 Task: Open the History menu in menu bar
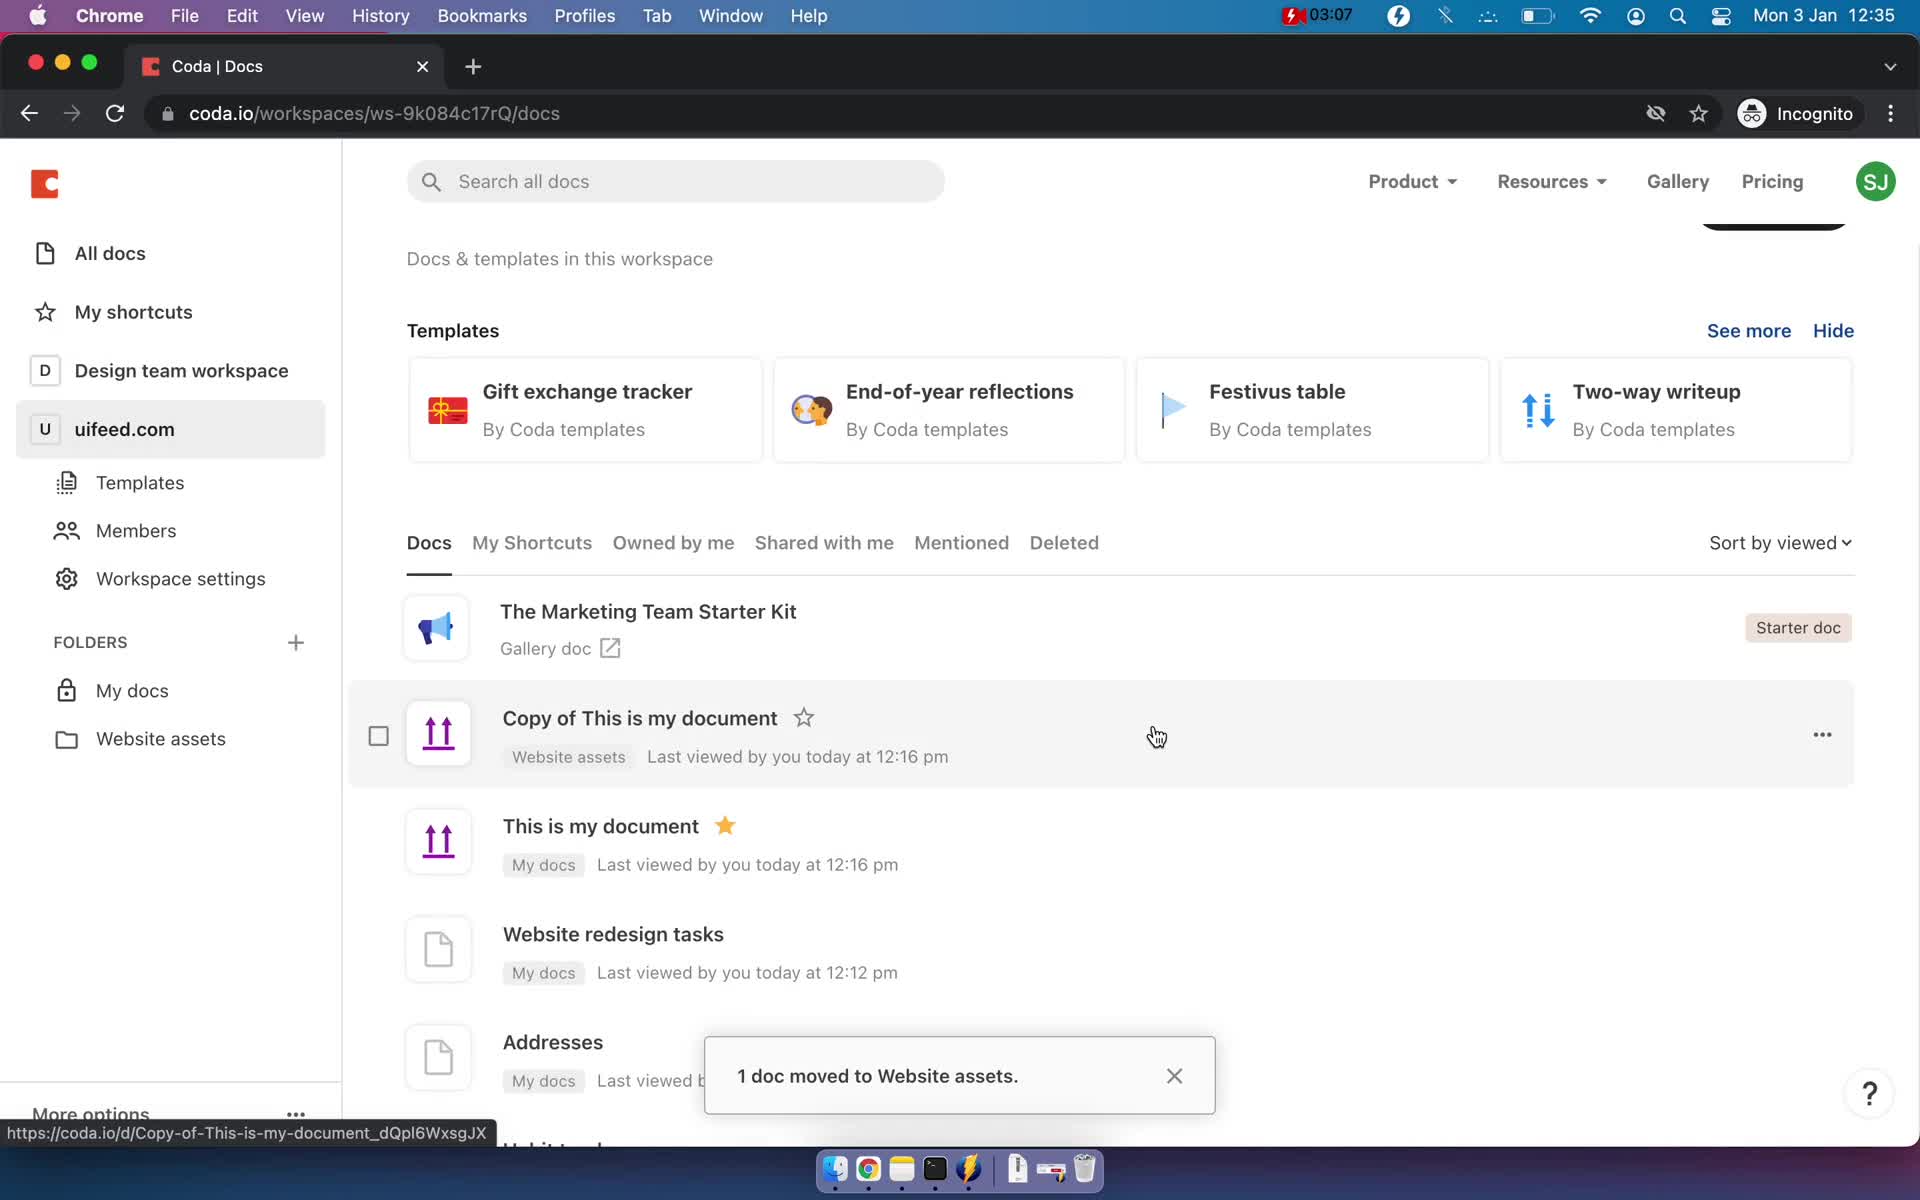[x=380, y=16]
